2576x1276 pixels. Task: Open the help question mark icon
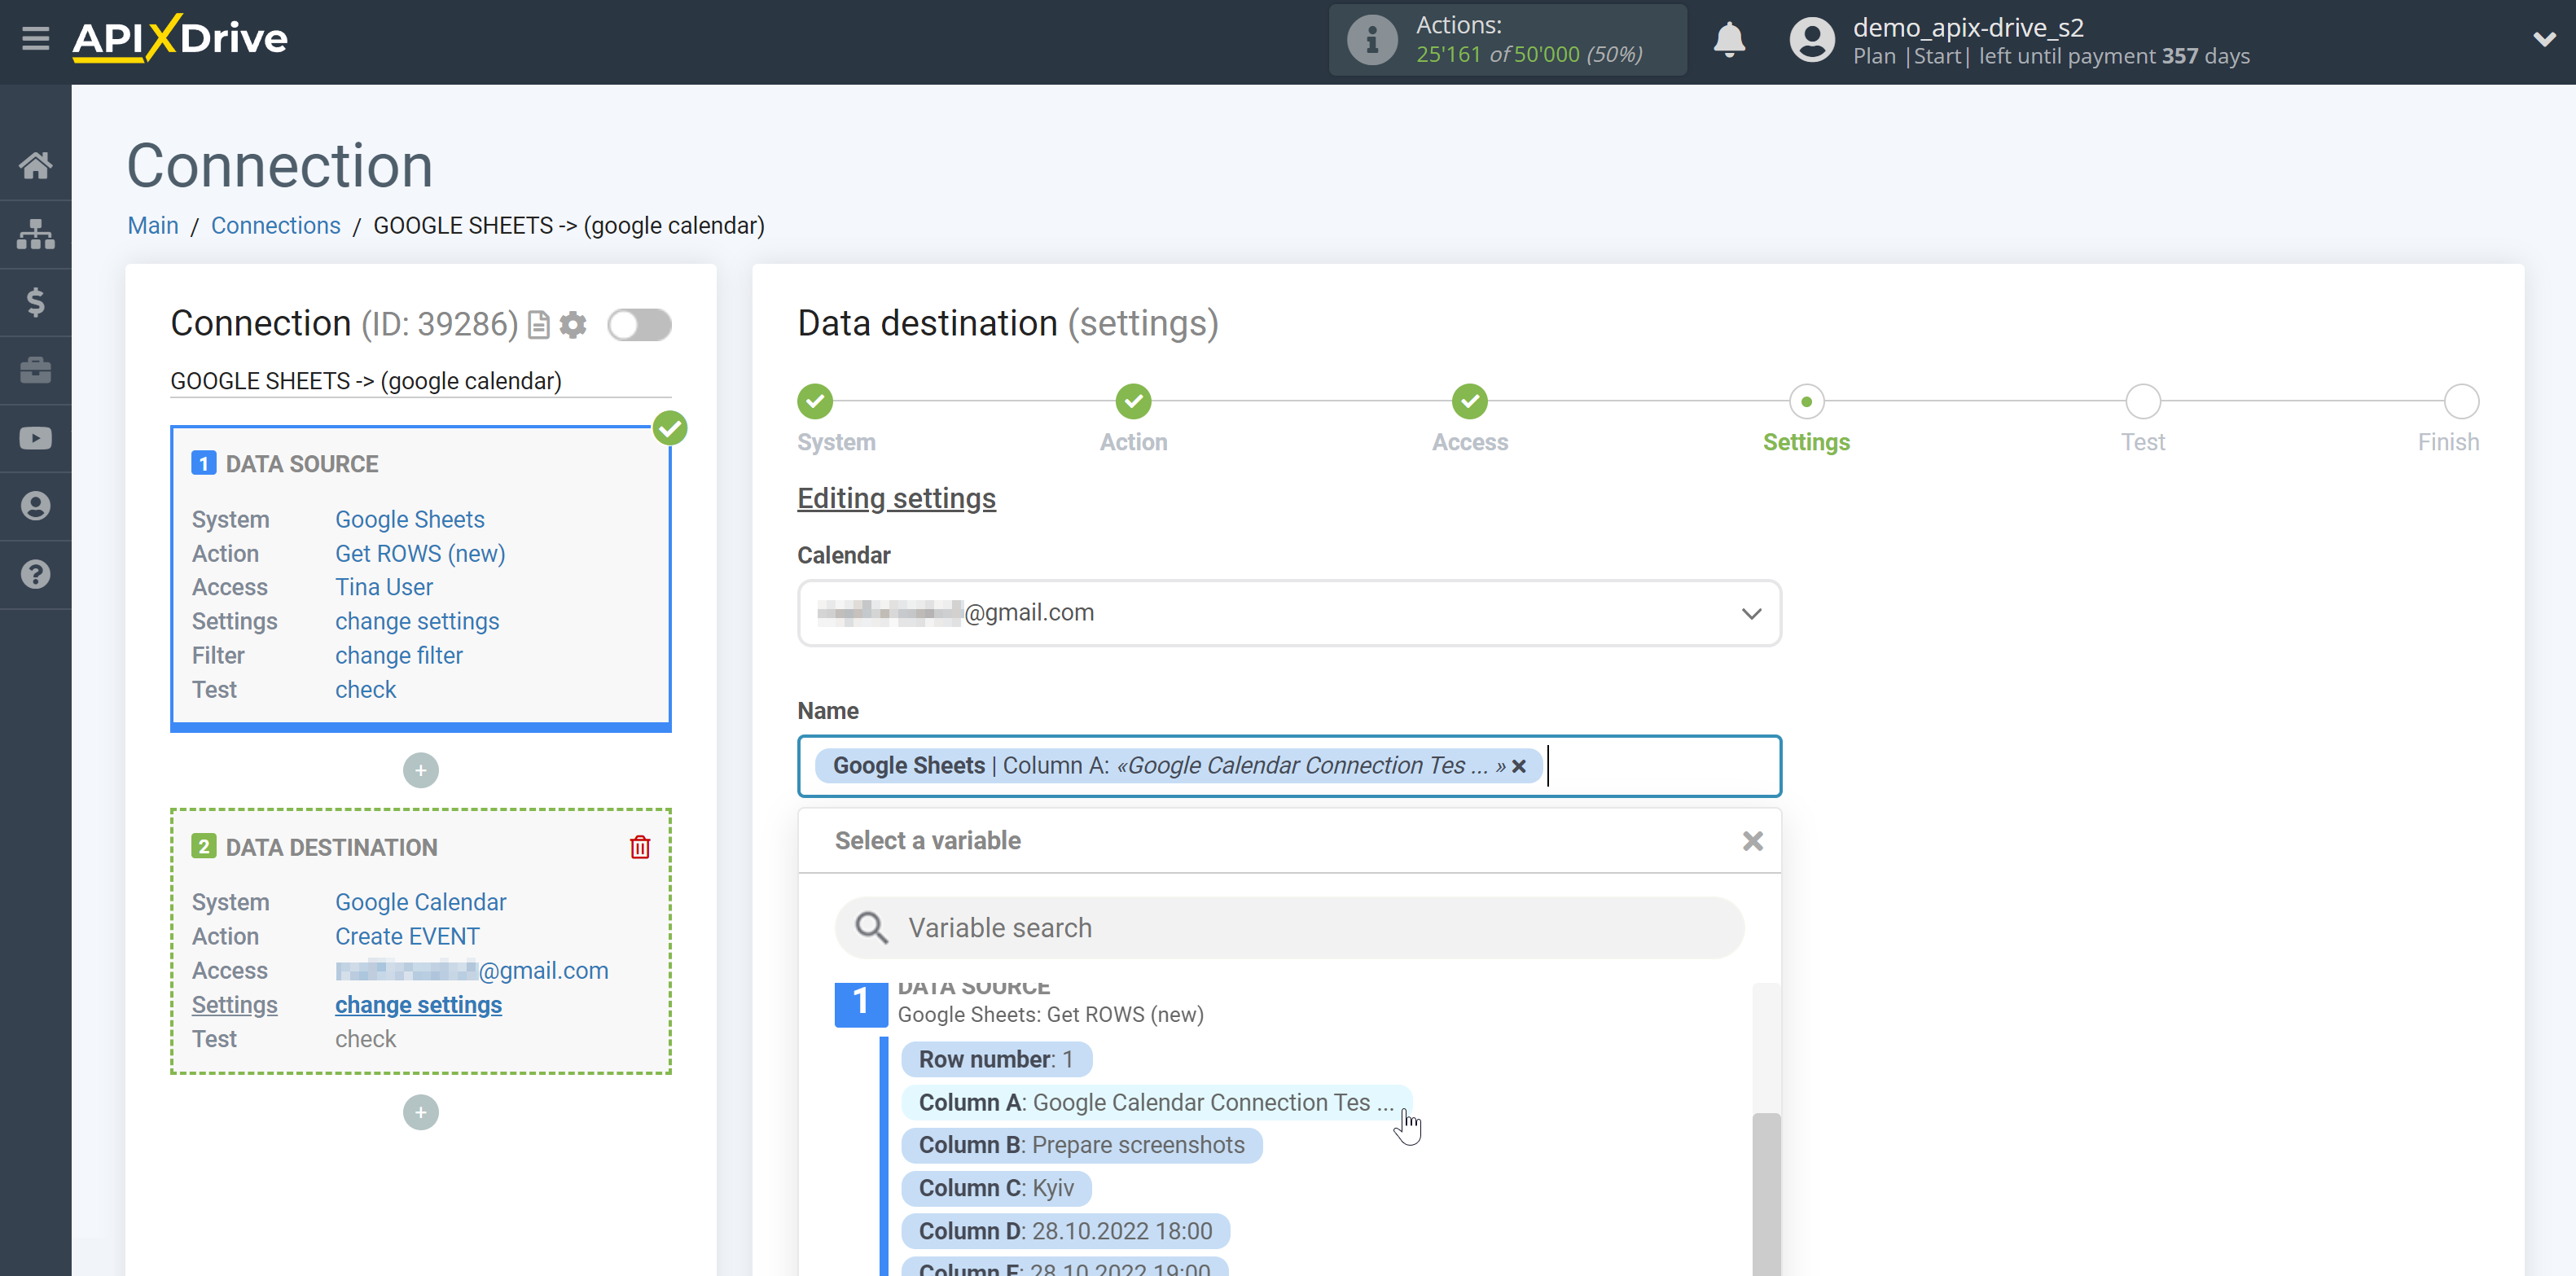point(36,574)
